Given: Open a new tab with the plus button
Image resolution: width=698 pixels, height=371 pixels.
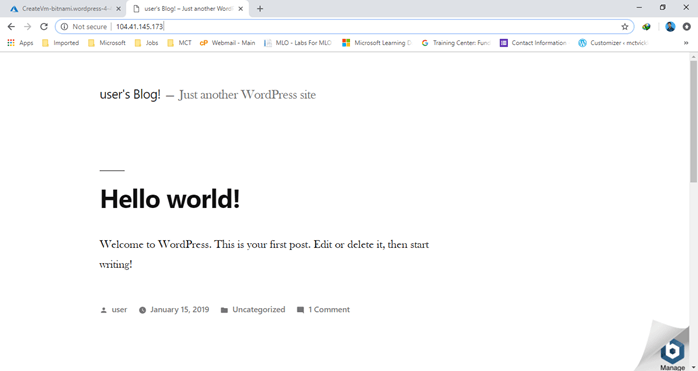Looking at the screenshot, I should (260, 8).
